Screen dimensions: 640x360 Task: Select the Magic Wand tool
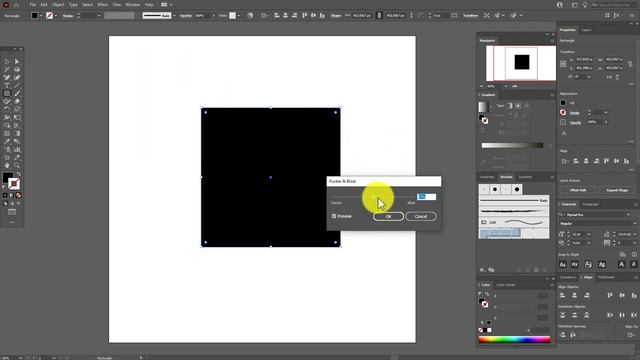tap(7, 70)
